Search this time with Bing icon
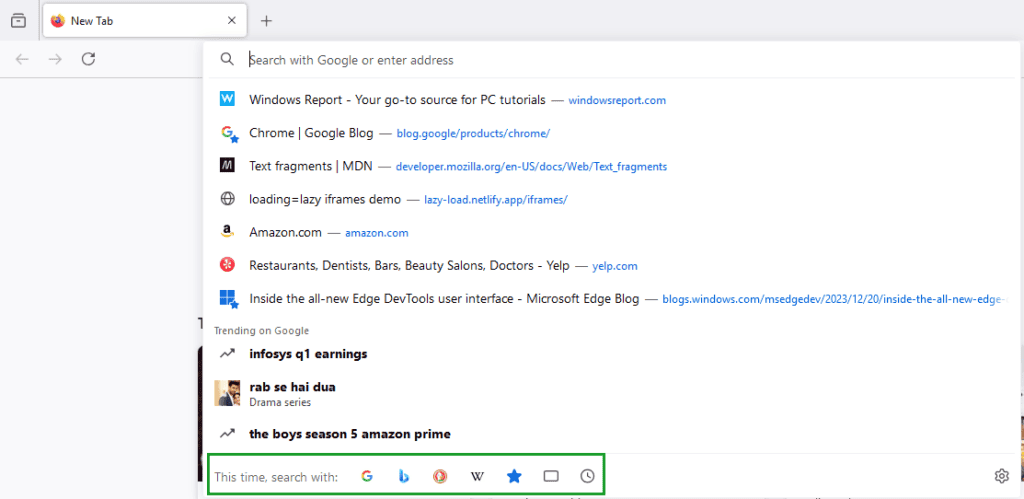1024x499 pixels. (x=404, y=476)
